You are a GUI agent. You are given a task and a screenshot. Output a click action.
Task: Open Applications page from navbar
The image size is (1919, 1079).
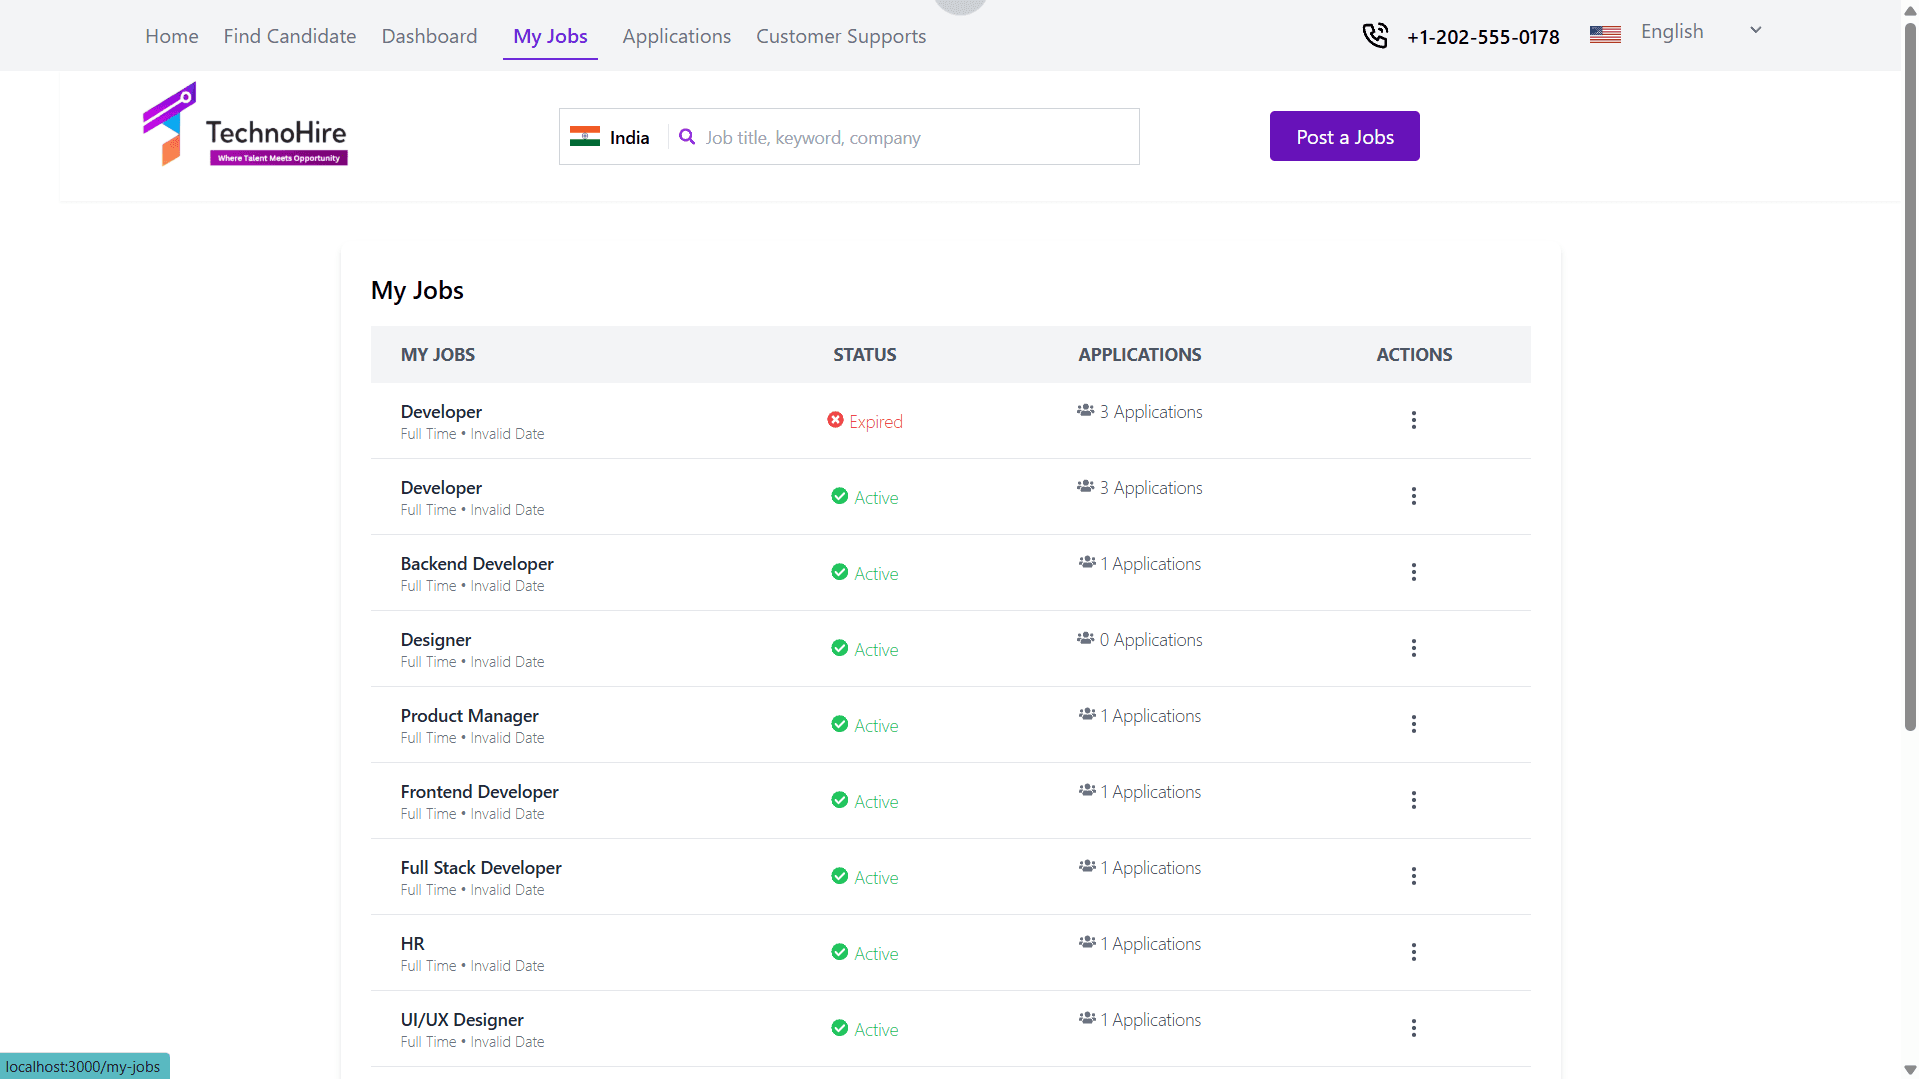click(x=677, y=36)
